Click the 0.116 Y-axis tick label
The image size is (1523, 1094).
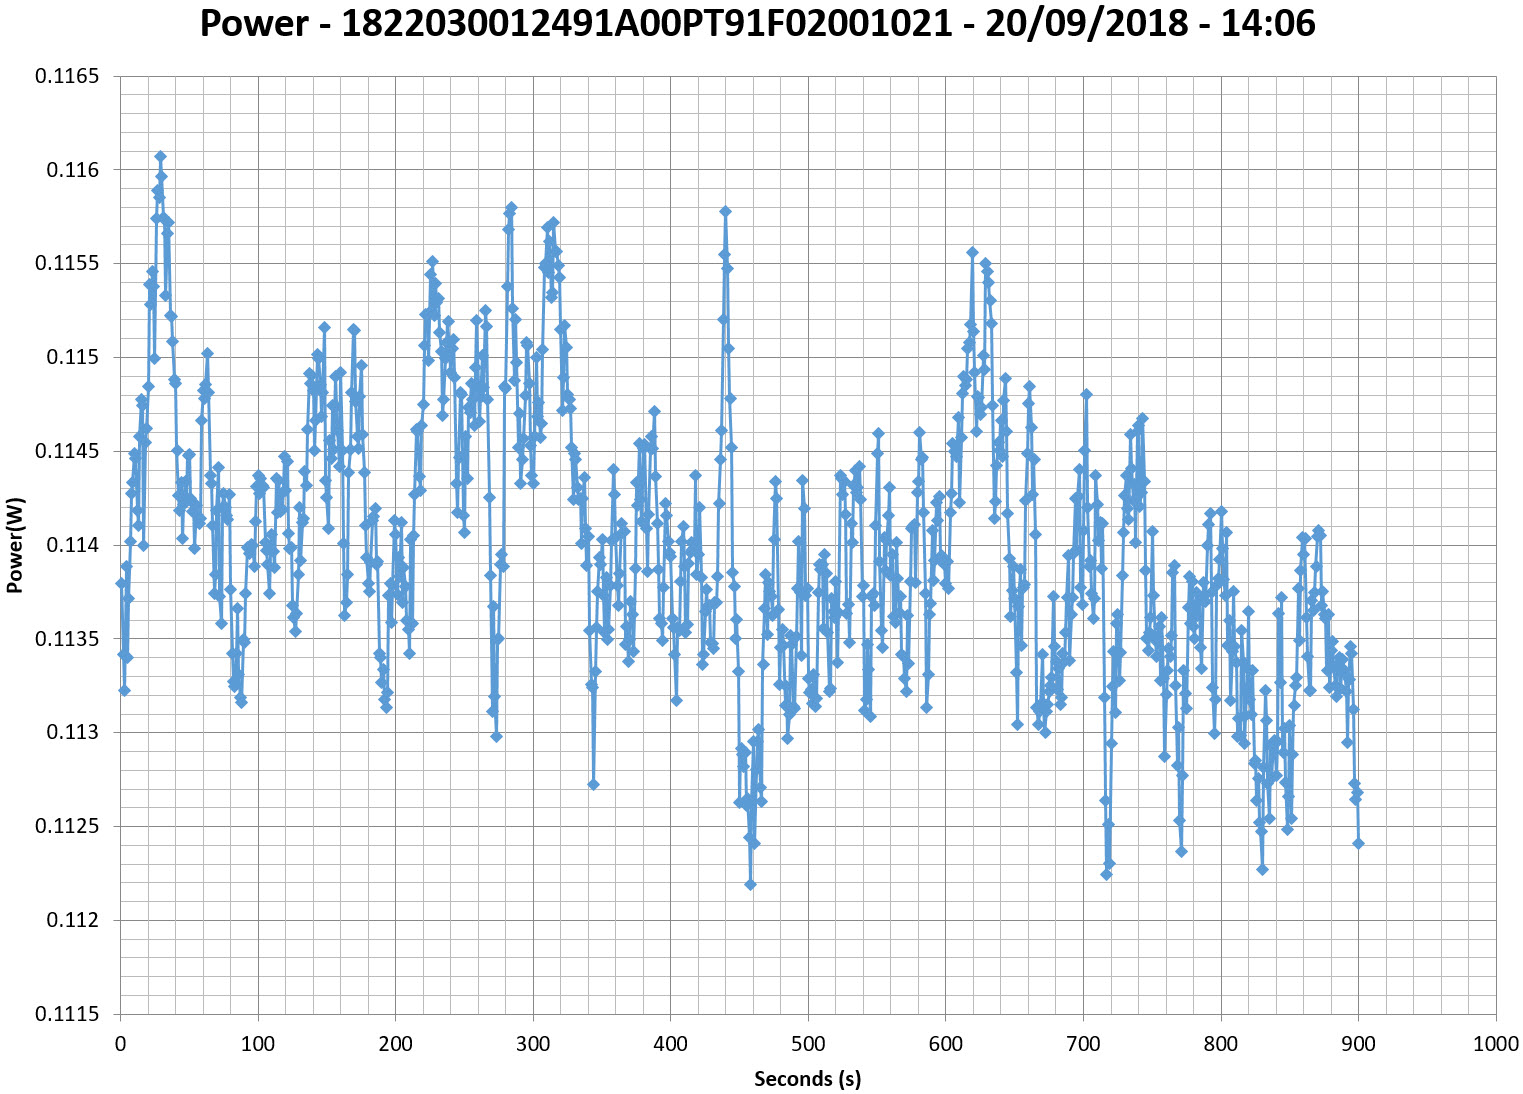[x=73, y=170]
